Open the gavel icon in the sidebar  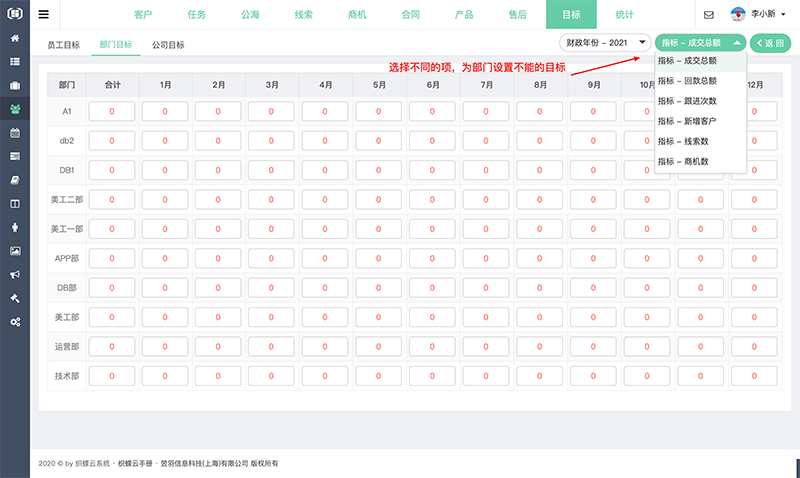point(15,298)
